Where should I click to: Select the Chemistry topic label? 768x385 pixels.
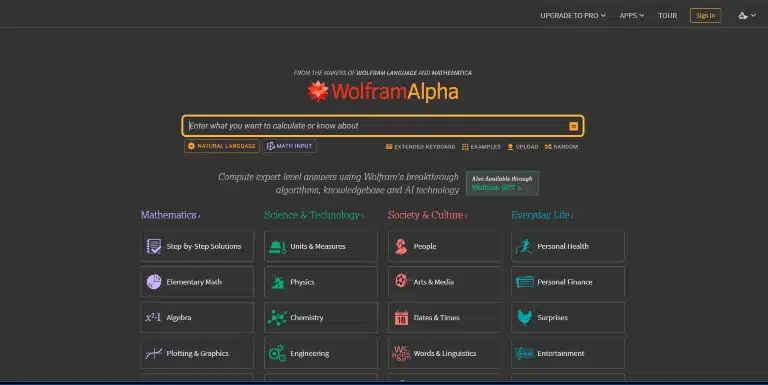[307, 317]
